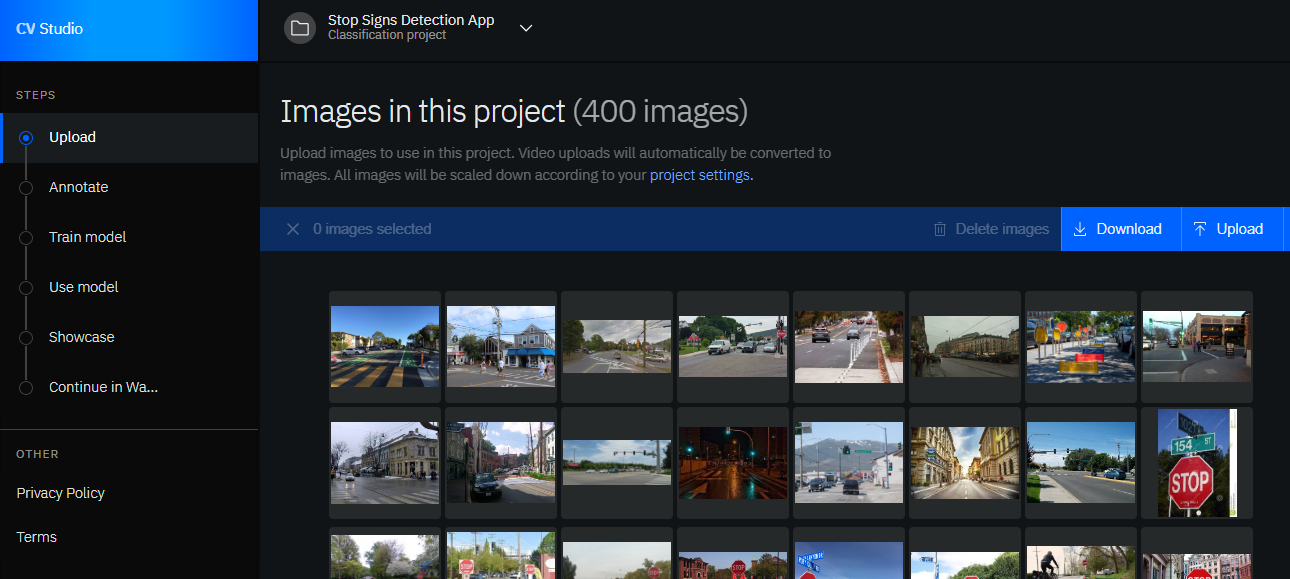Select the orange barrier street thumbnail
Screen dimensions: 1290x579
[1080, 346]
